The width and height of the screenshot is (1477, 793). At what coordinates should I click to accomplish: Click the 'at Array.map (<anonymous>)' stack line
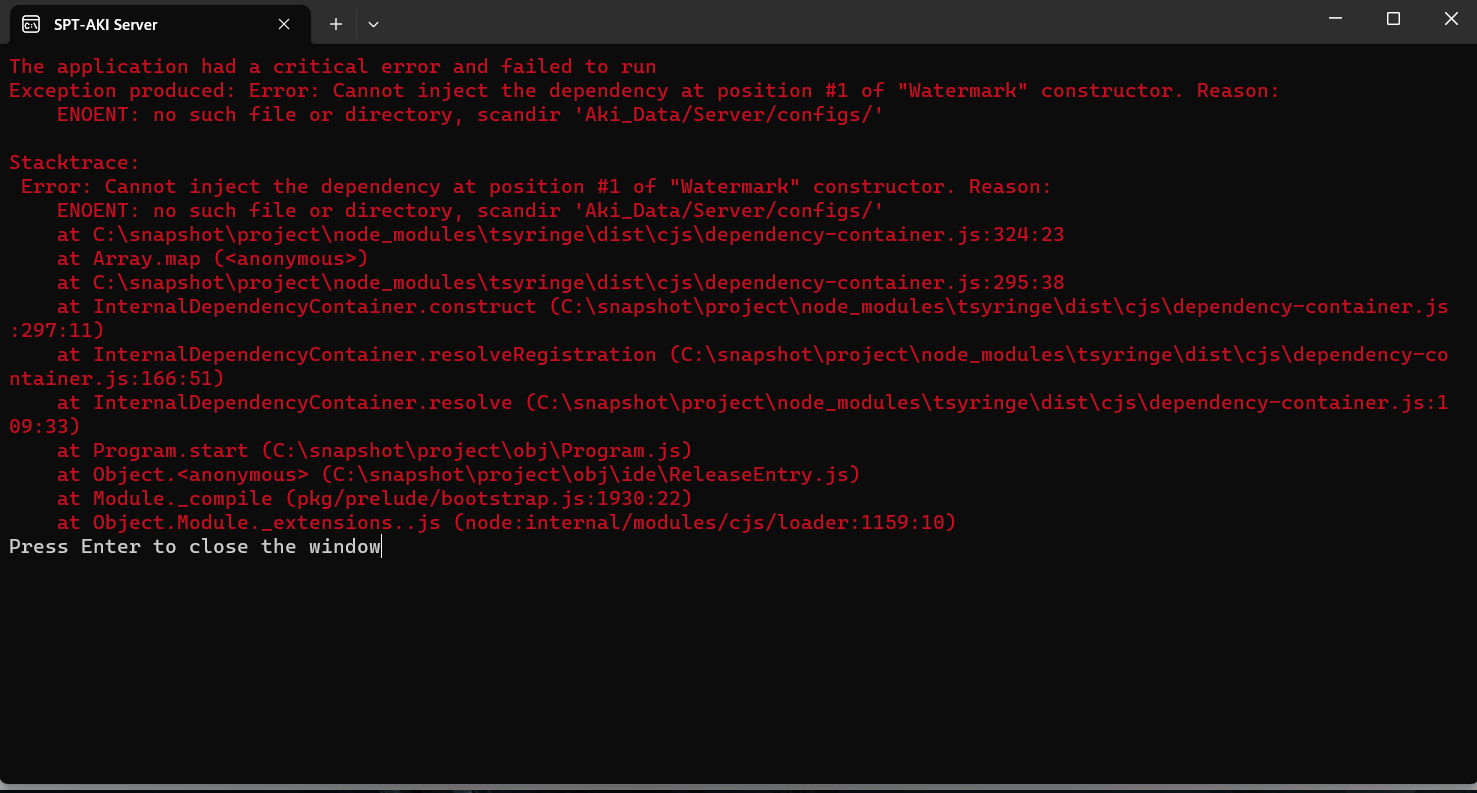[x=212, y=258]
